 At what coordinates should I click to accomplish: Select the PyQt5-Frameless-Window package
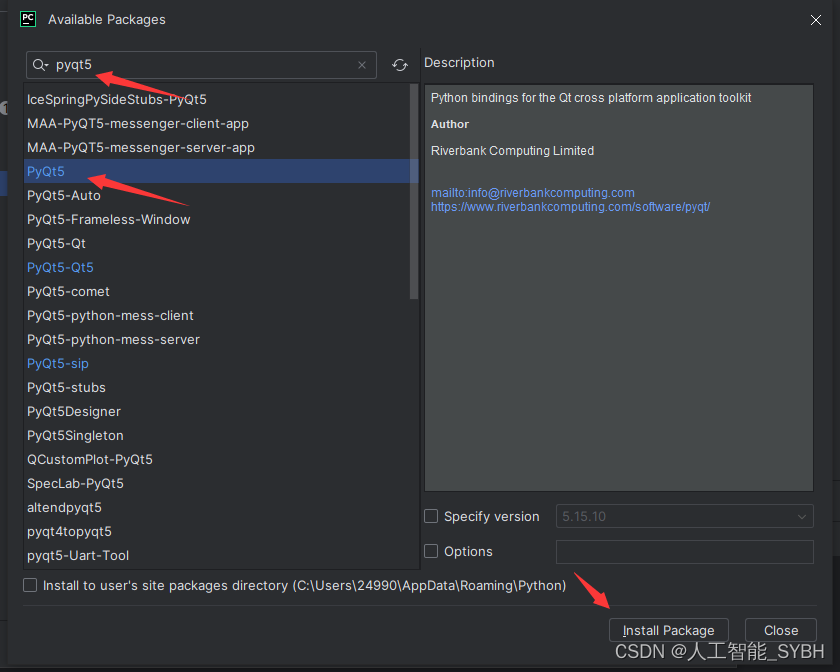pyautogui.click(x=221, y=219)
